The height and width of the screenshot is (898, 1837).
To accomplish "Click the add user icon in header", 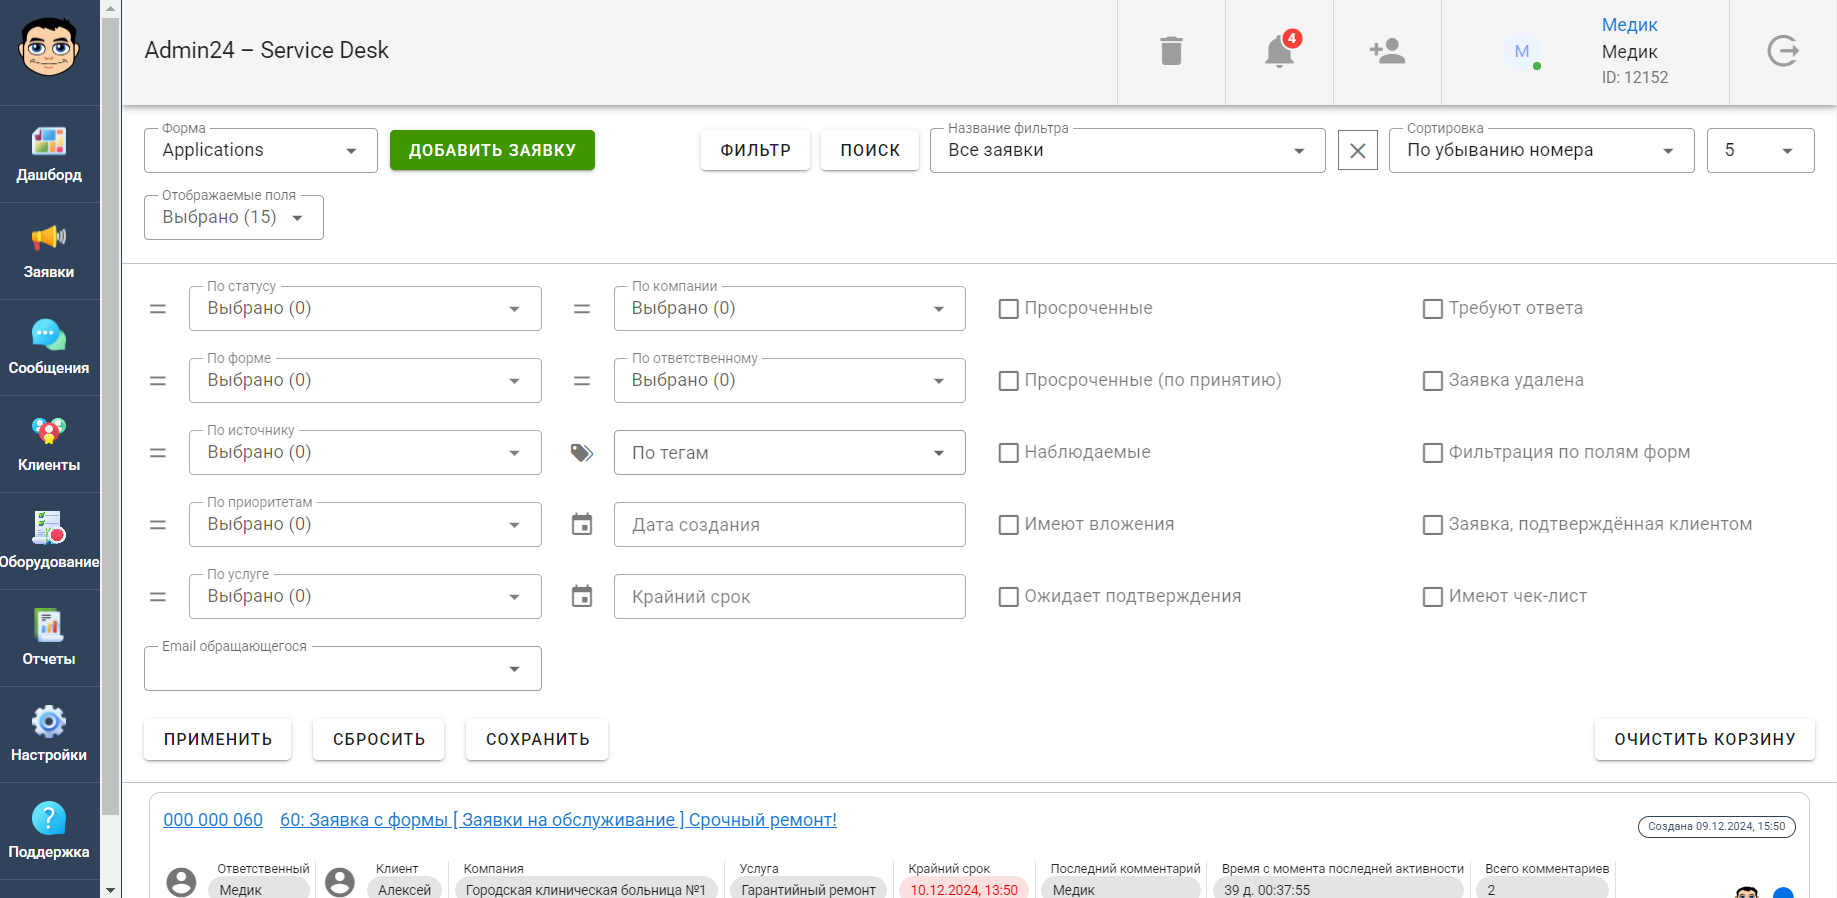I will [x=1387, y=51].
